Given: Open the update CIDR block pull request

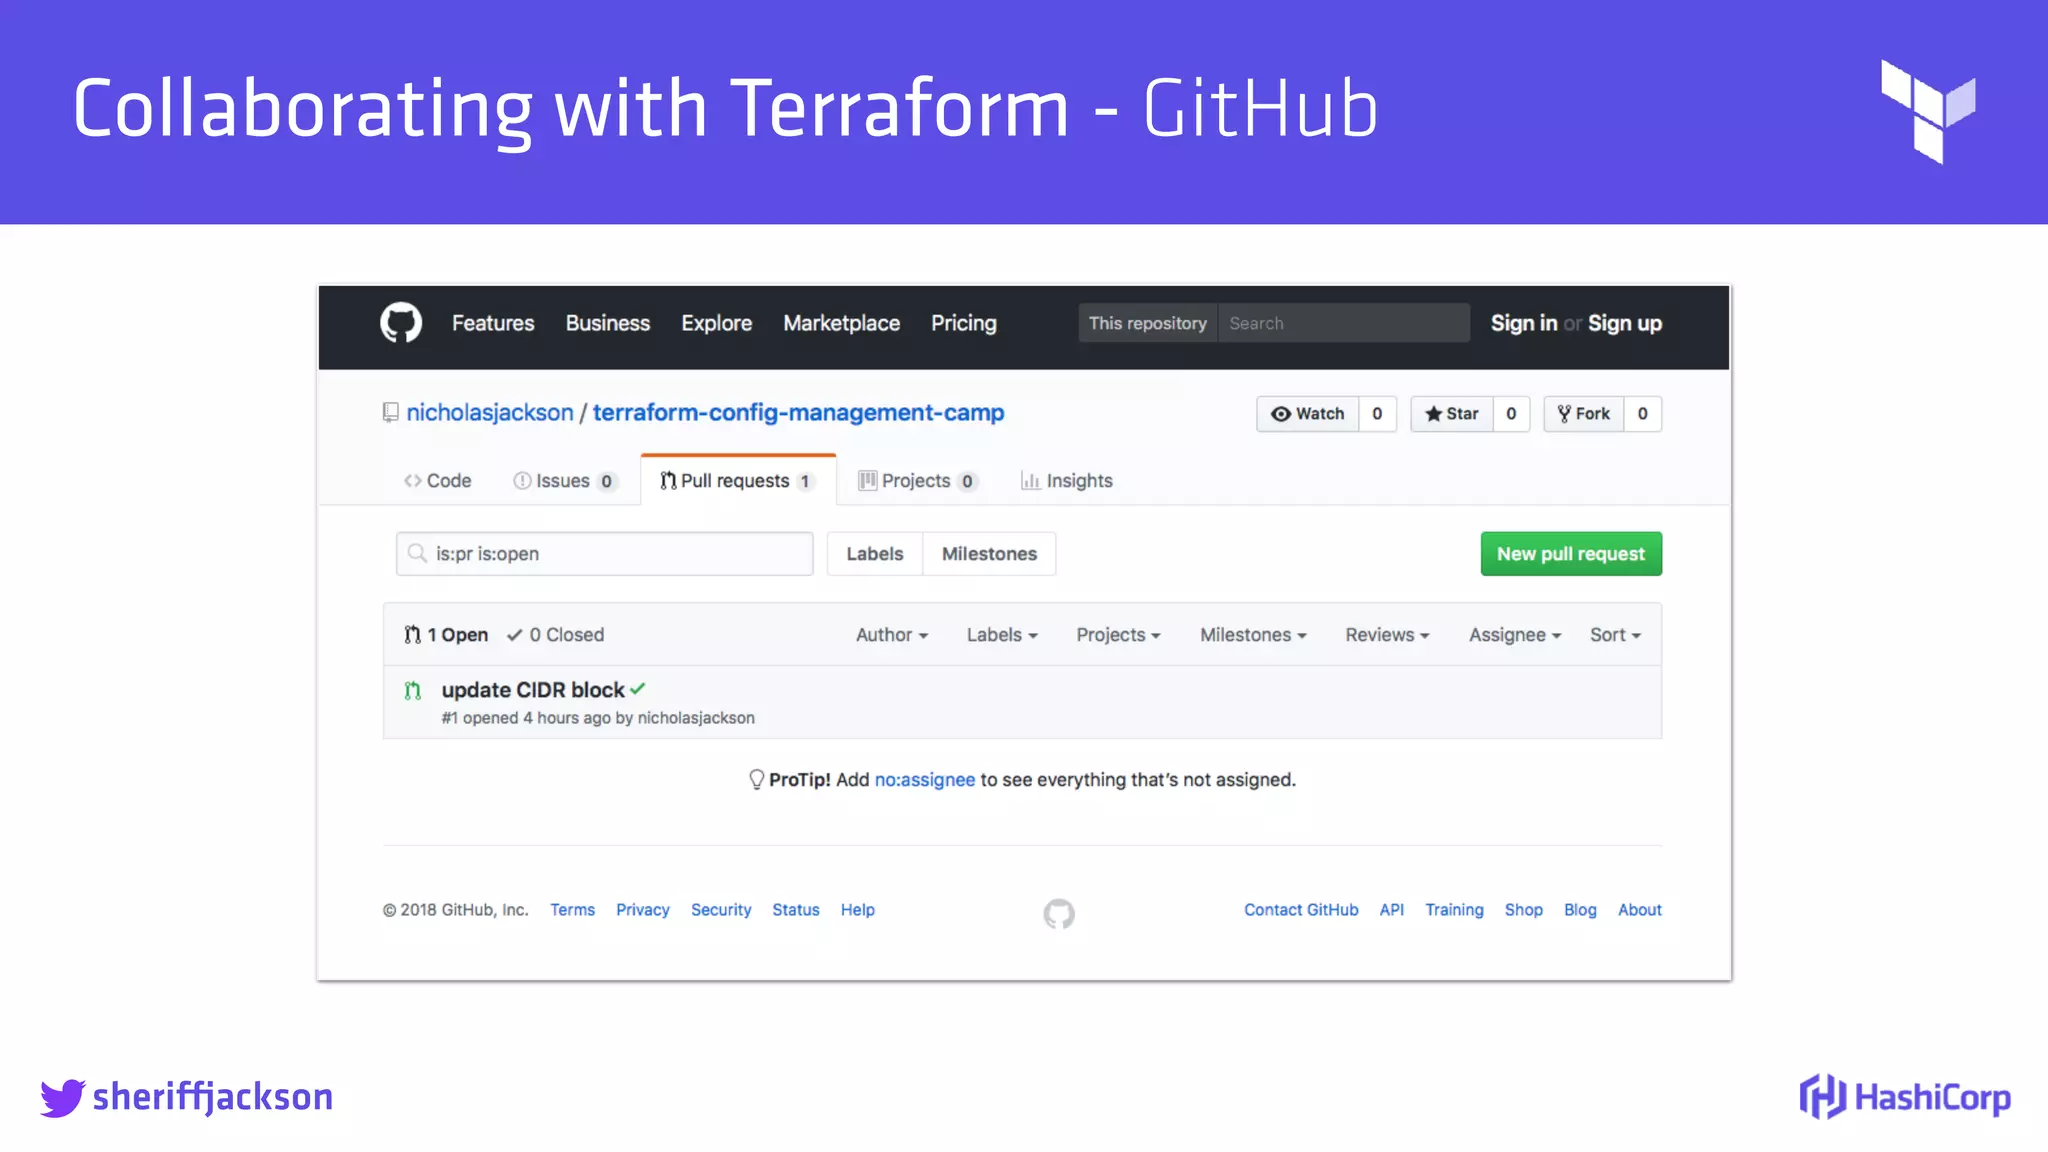Looking at the screenshot, I should [533, 690].
